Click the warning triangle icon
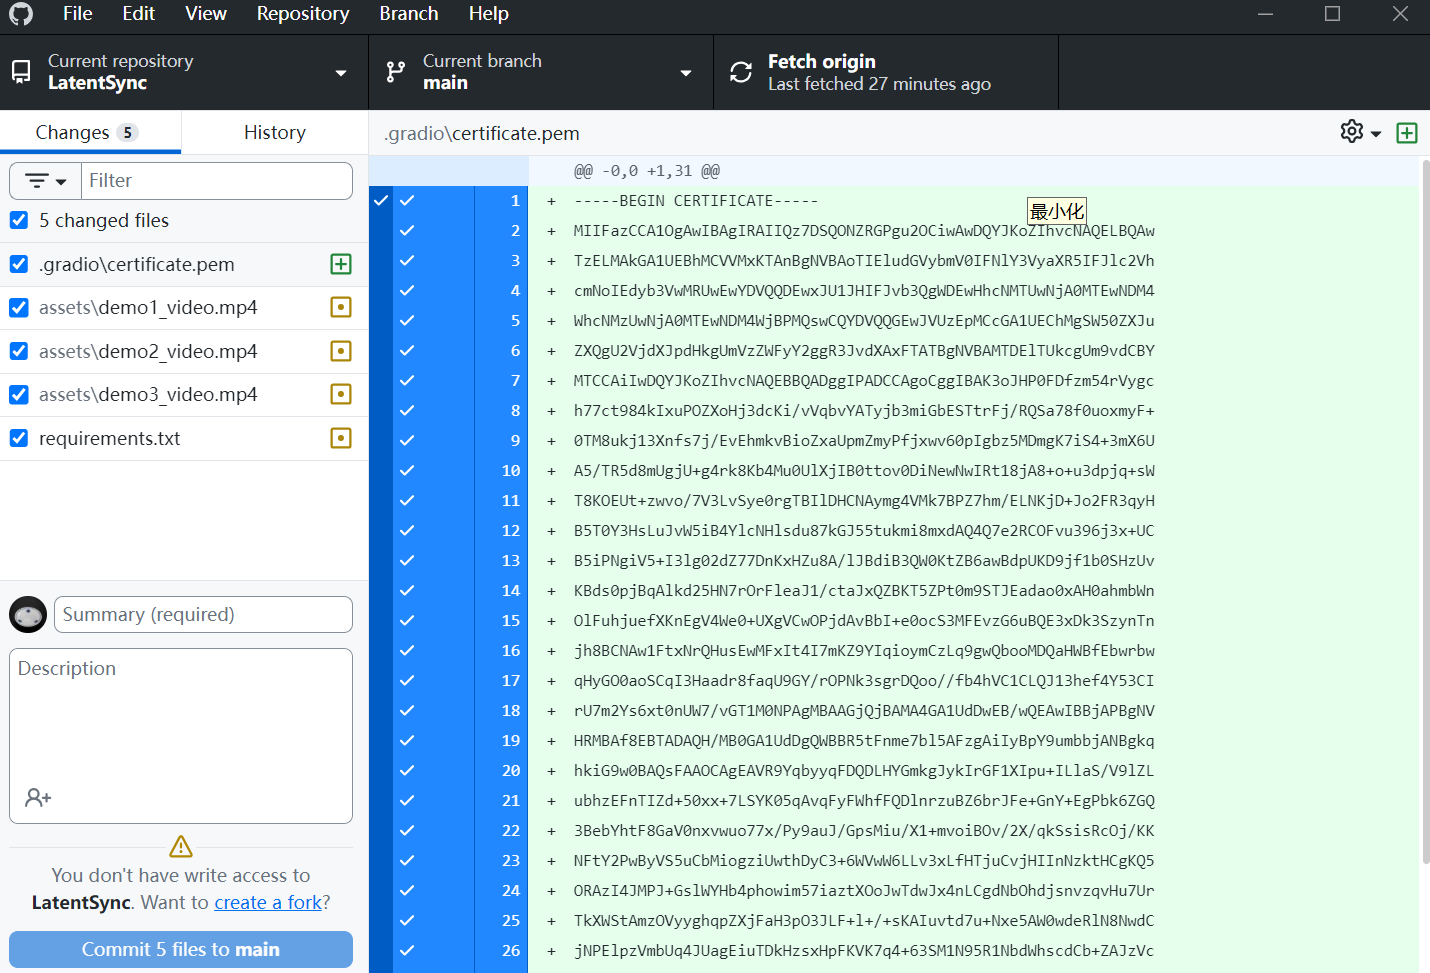This screenshot has width=1430, height=973. [x=181, y=846]
